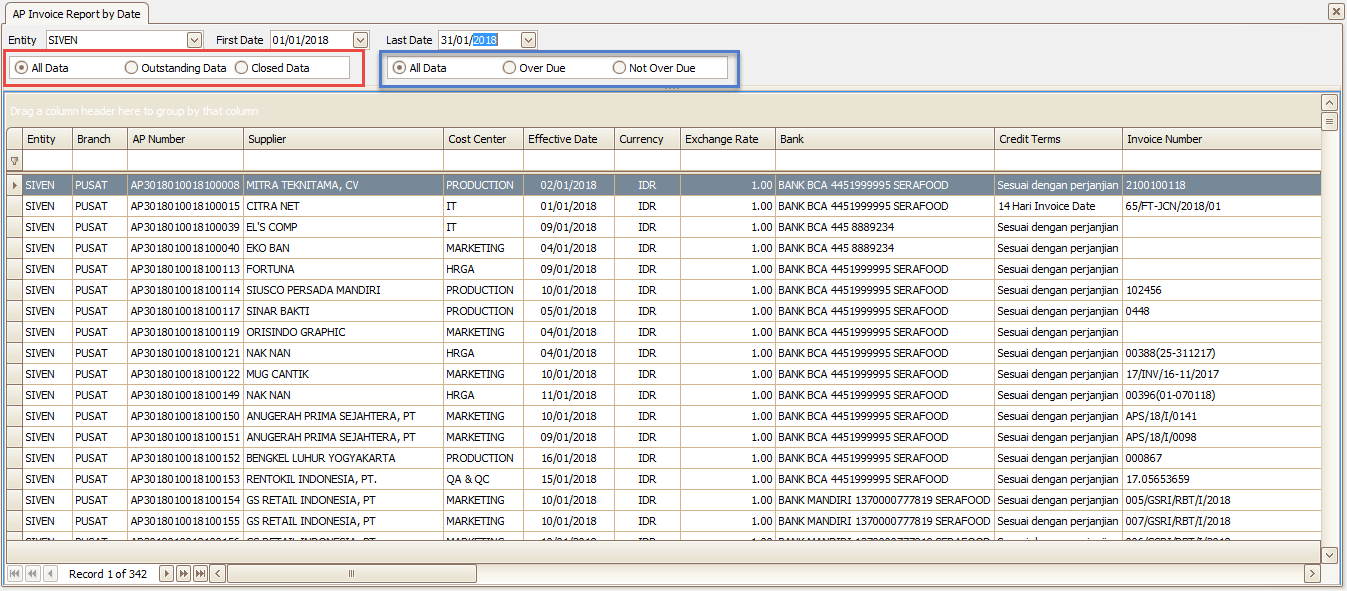Screen dimensions: 1347x591
Task: Click AP number AP3018010018100154 cell
Action: tap(186, 500)
